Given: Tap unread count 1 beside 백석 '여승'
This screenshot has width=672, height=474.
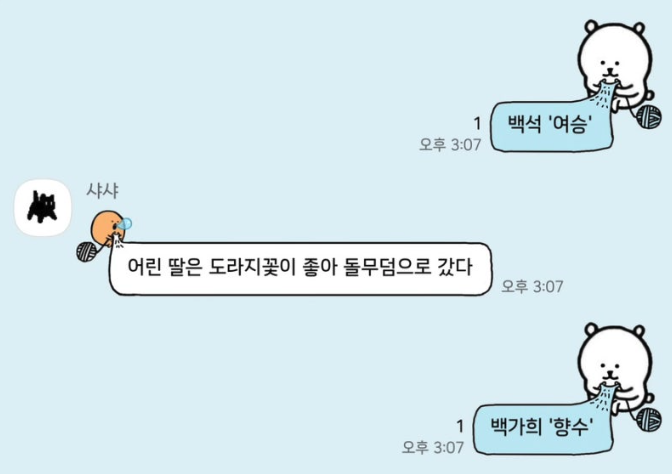Looking at the screenshot, I should coord(477,123).
